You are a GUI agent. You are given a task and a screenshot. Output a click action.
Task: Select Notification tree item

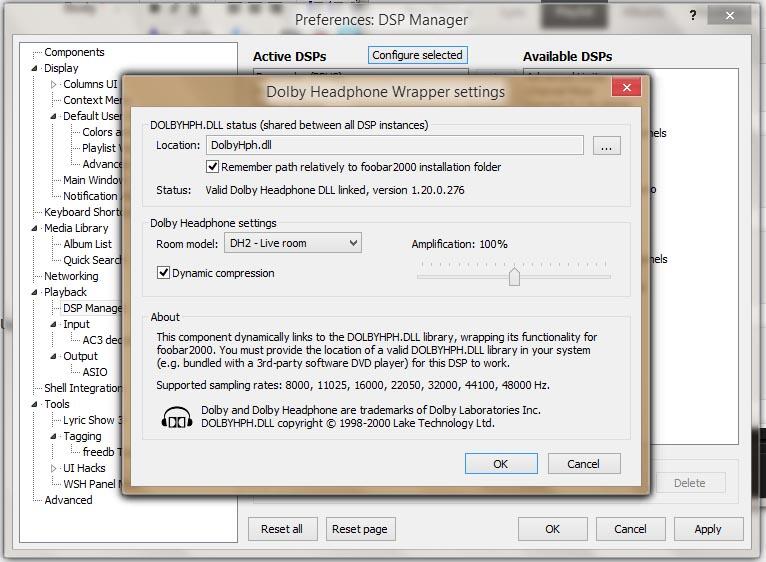coord(90,196)
